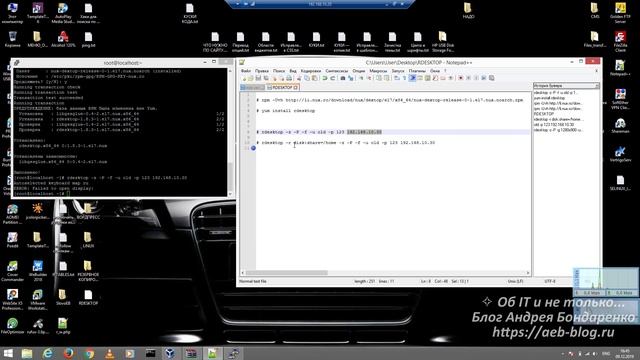Open the command prompt icon on taskbar
The image size is (640, 360).
pyautogui.click(x=151, y=353)
